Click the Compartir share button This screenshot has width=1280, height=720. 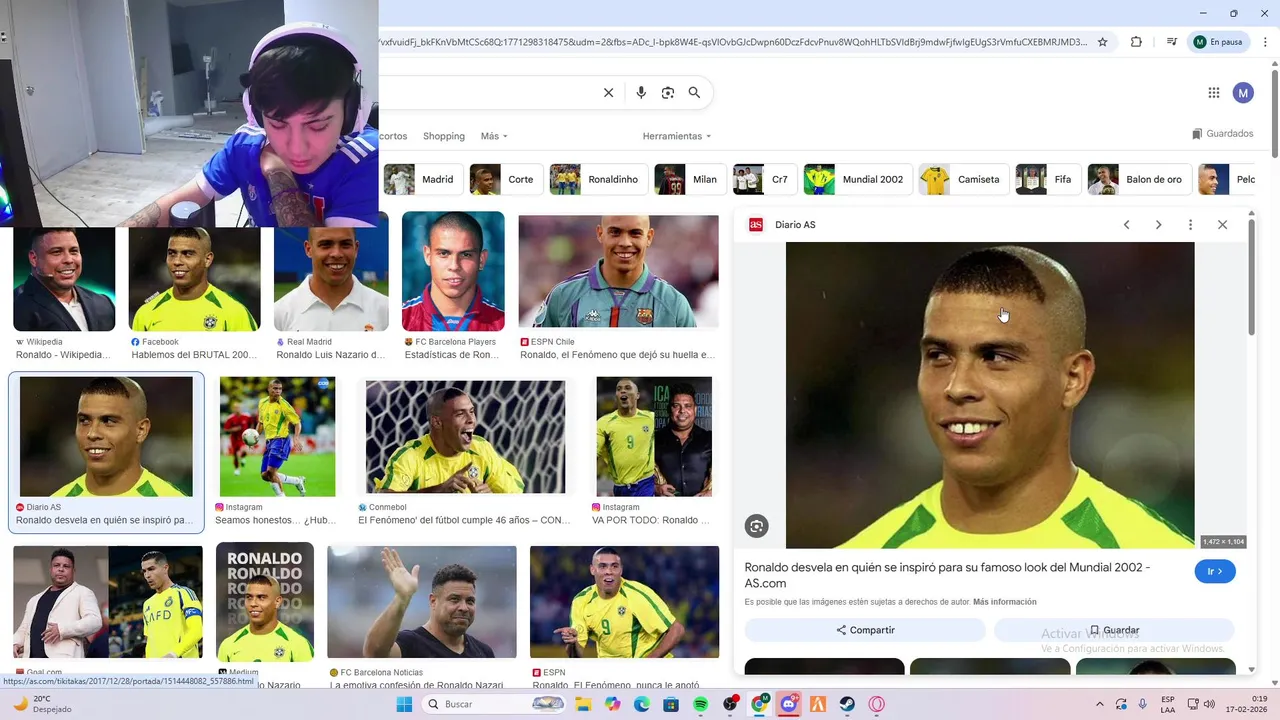[x=865, y=630]
